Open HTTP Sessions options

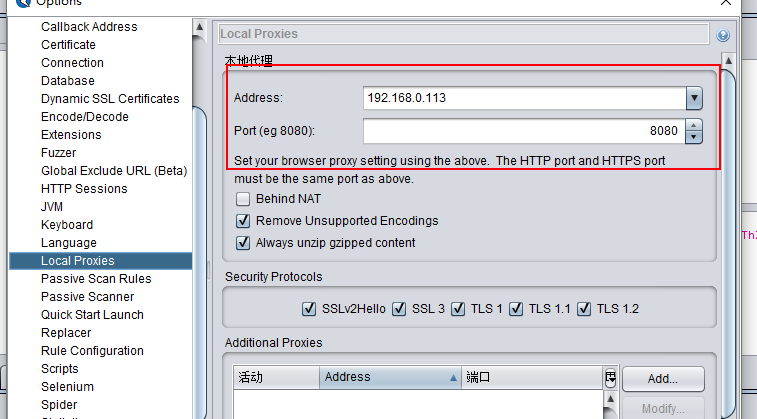pos(84,189)
